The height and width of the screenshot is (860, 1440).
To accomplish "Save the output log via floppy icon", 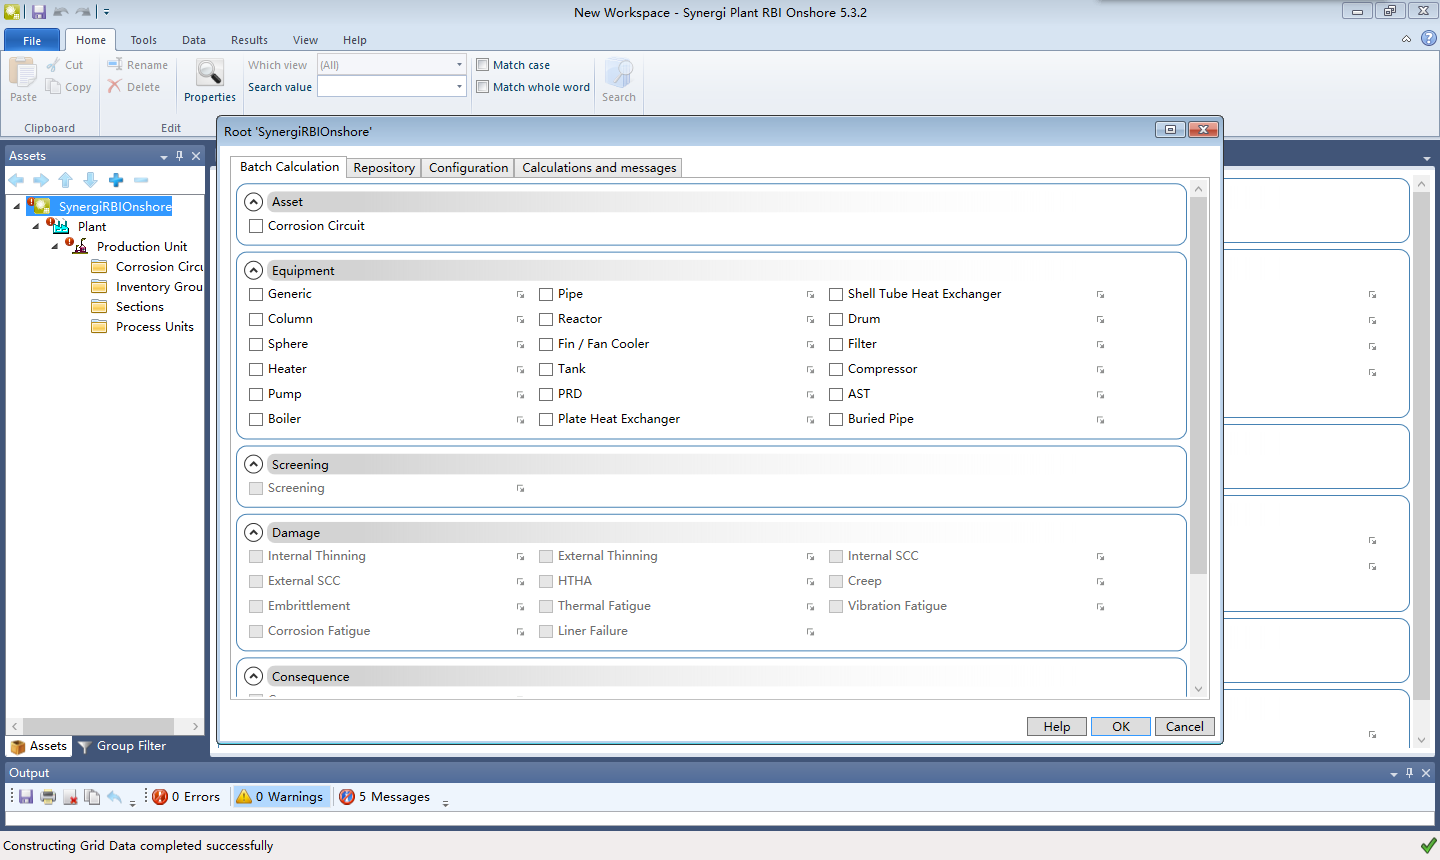I will coord(26,797).
